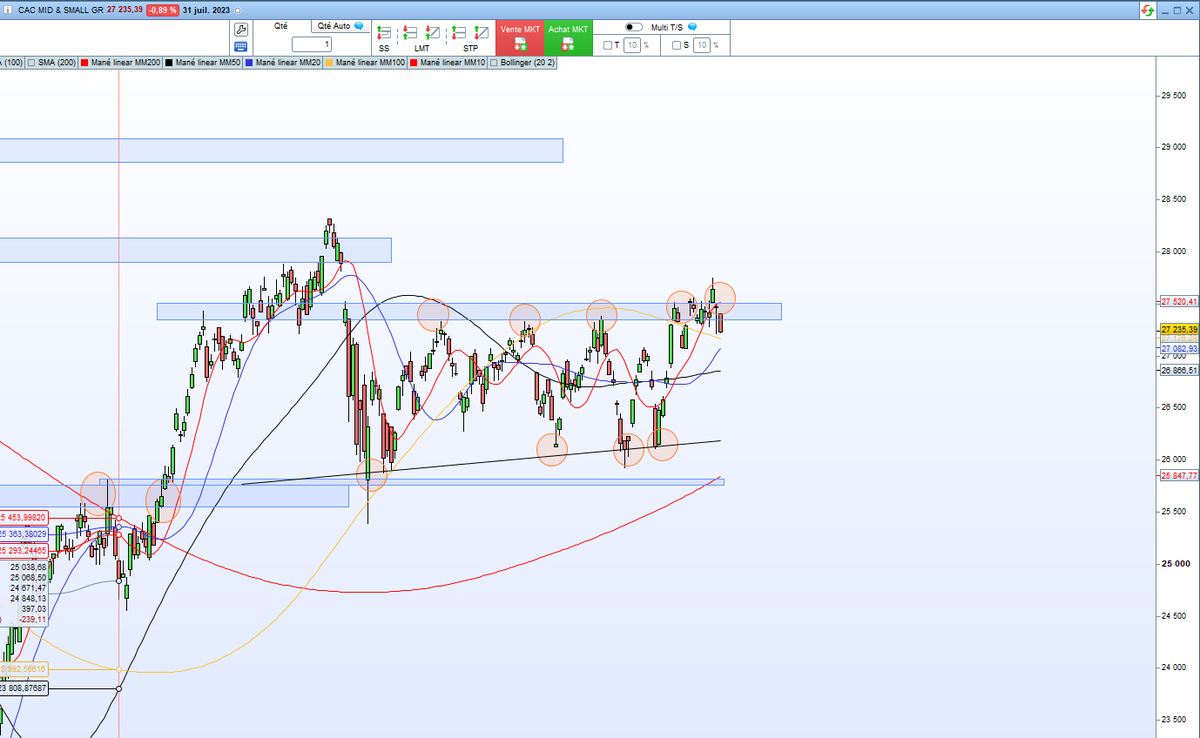Click the 23 500 price axis label

(1173, 719)
